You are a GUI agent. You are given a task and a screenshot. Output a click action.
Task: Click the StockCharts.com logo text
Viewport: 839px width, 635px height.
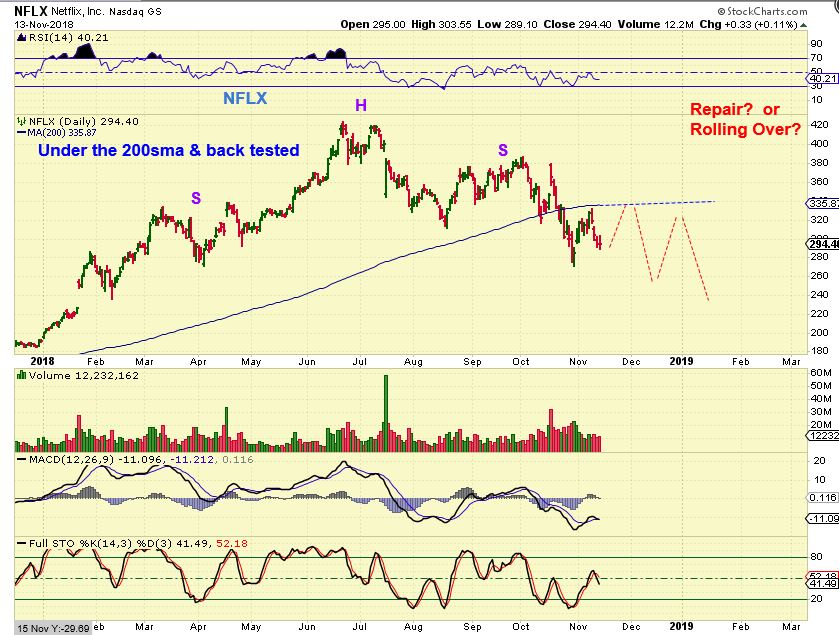click(x=762, y=11)
